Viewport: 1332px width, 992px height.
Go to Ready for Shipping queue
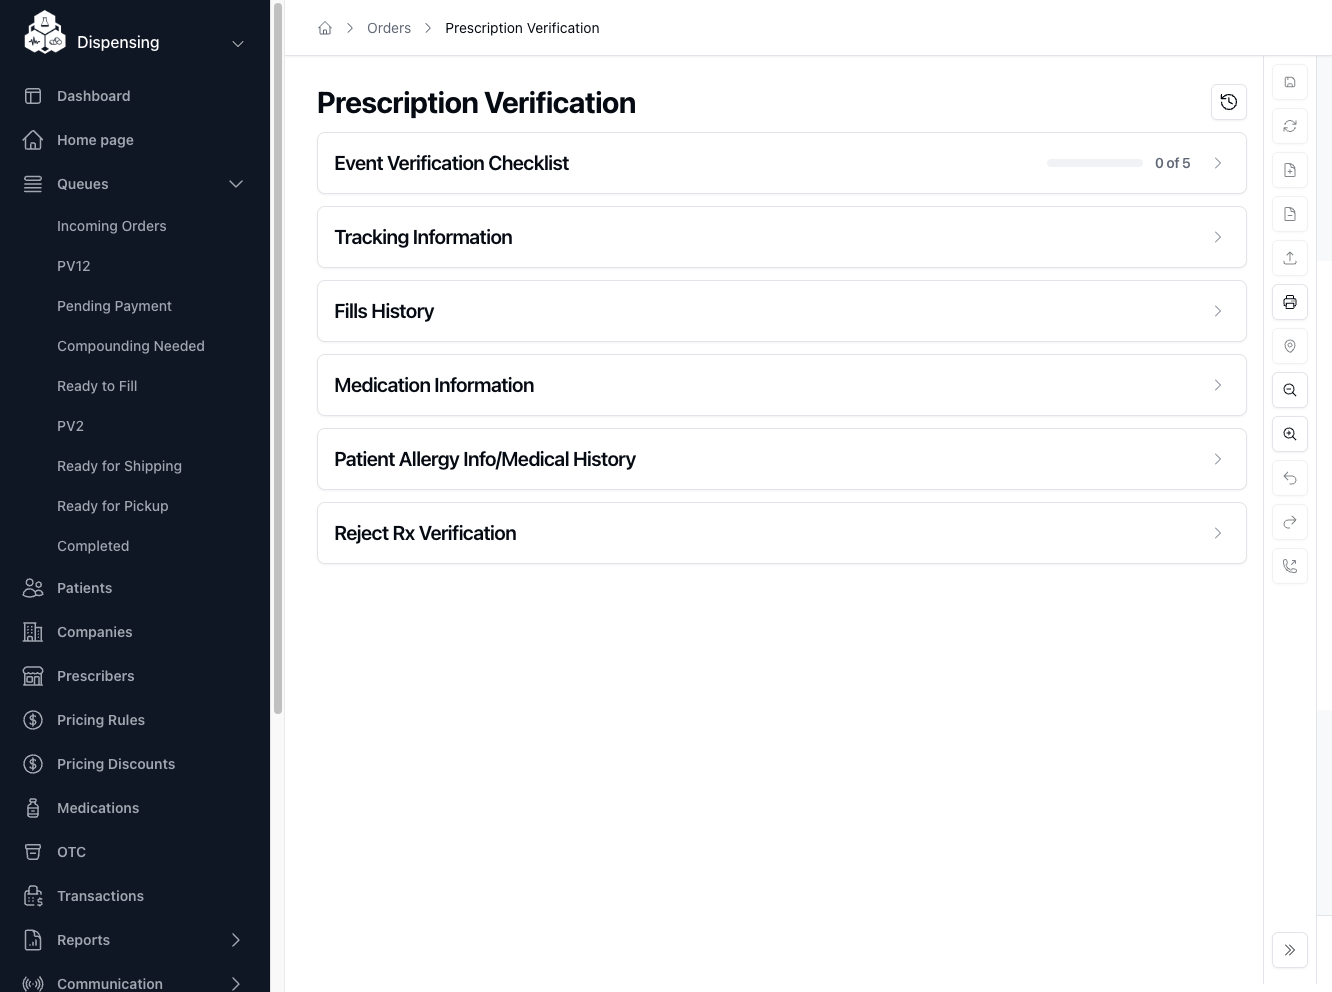[119, 466]
